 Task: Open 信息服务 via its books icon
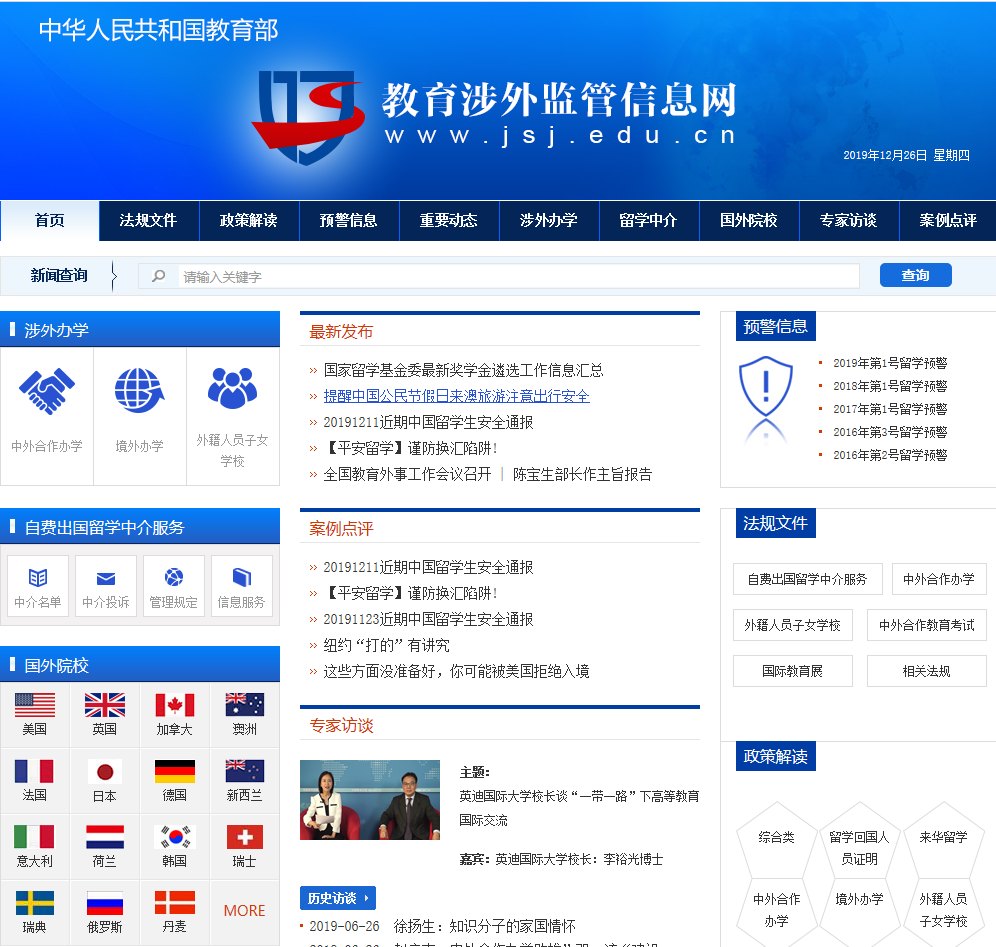point(241,576)
